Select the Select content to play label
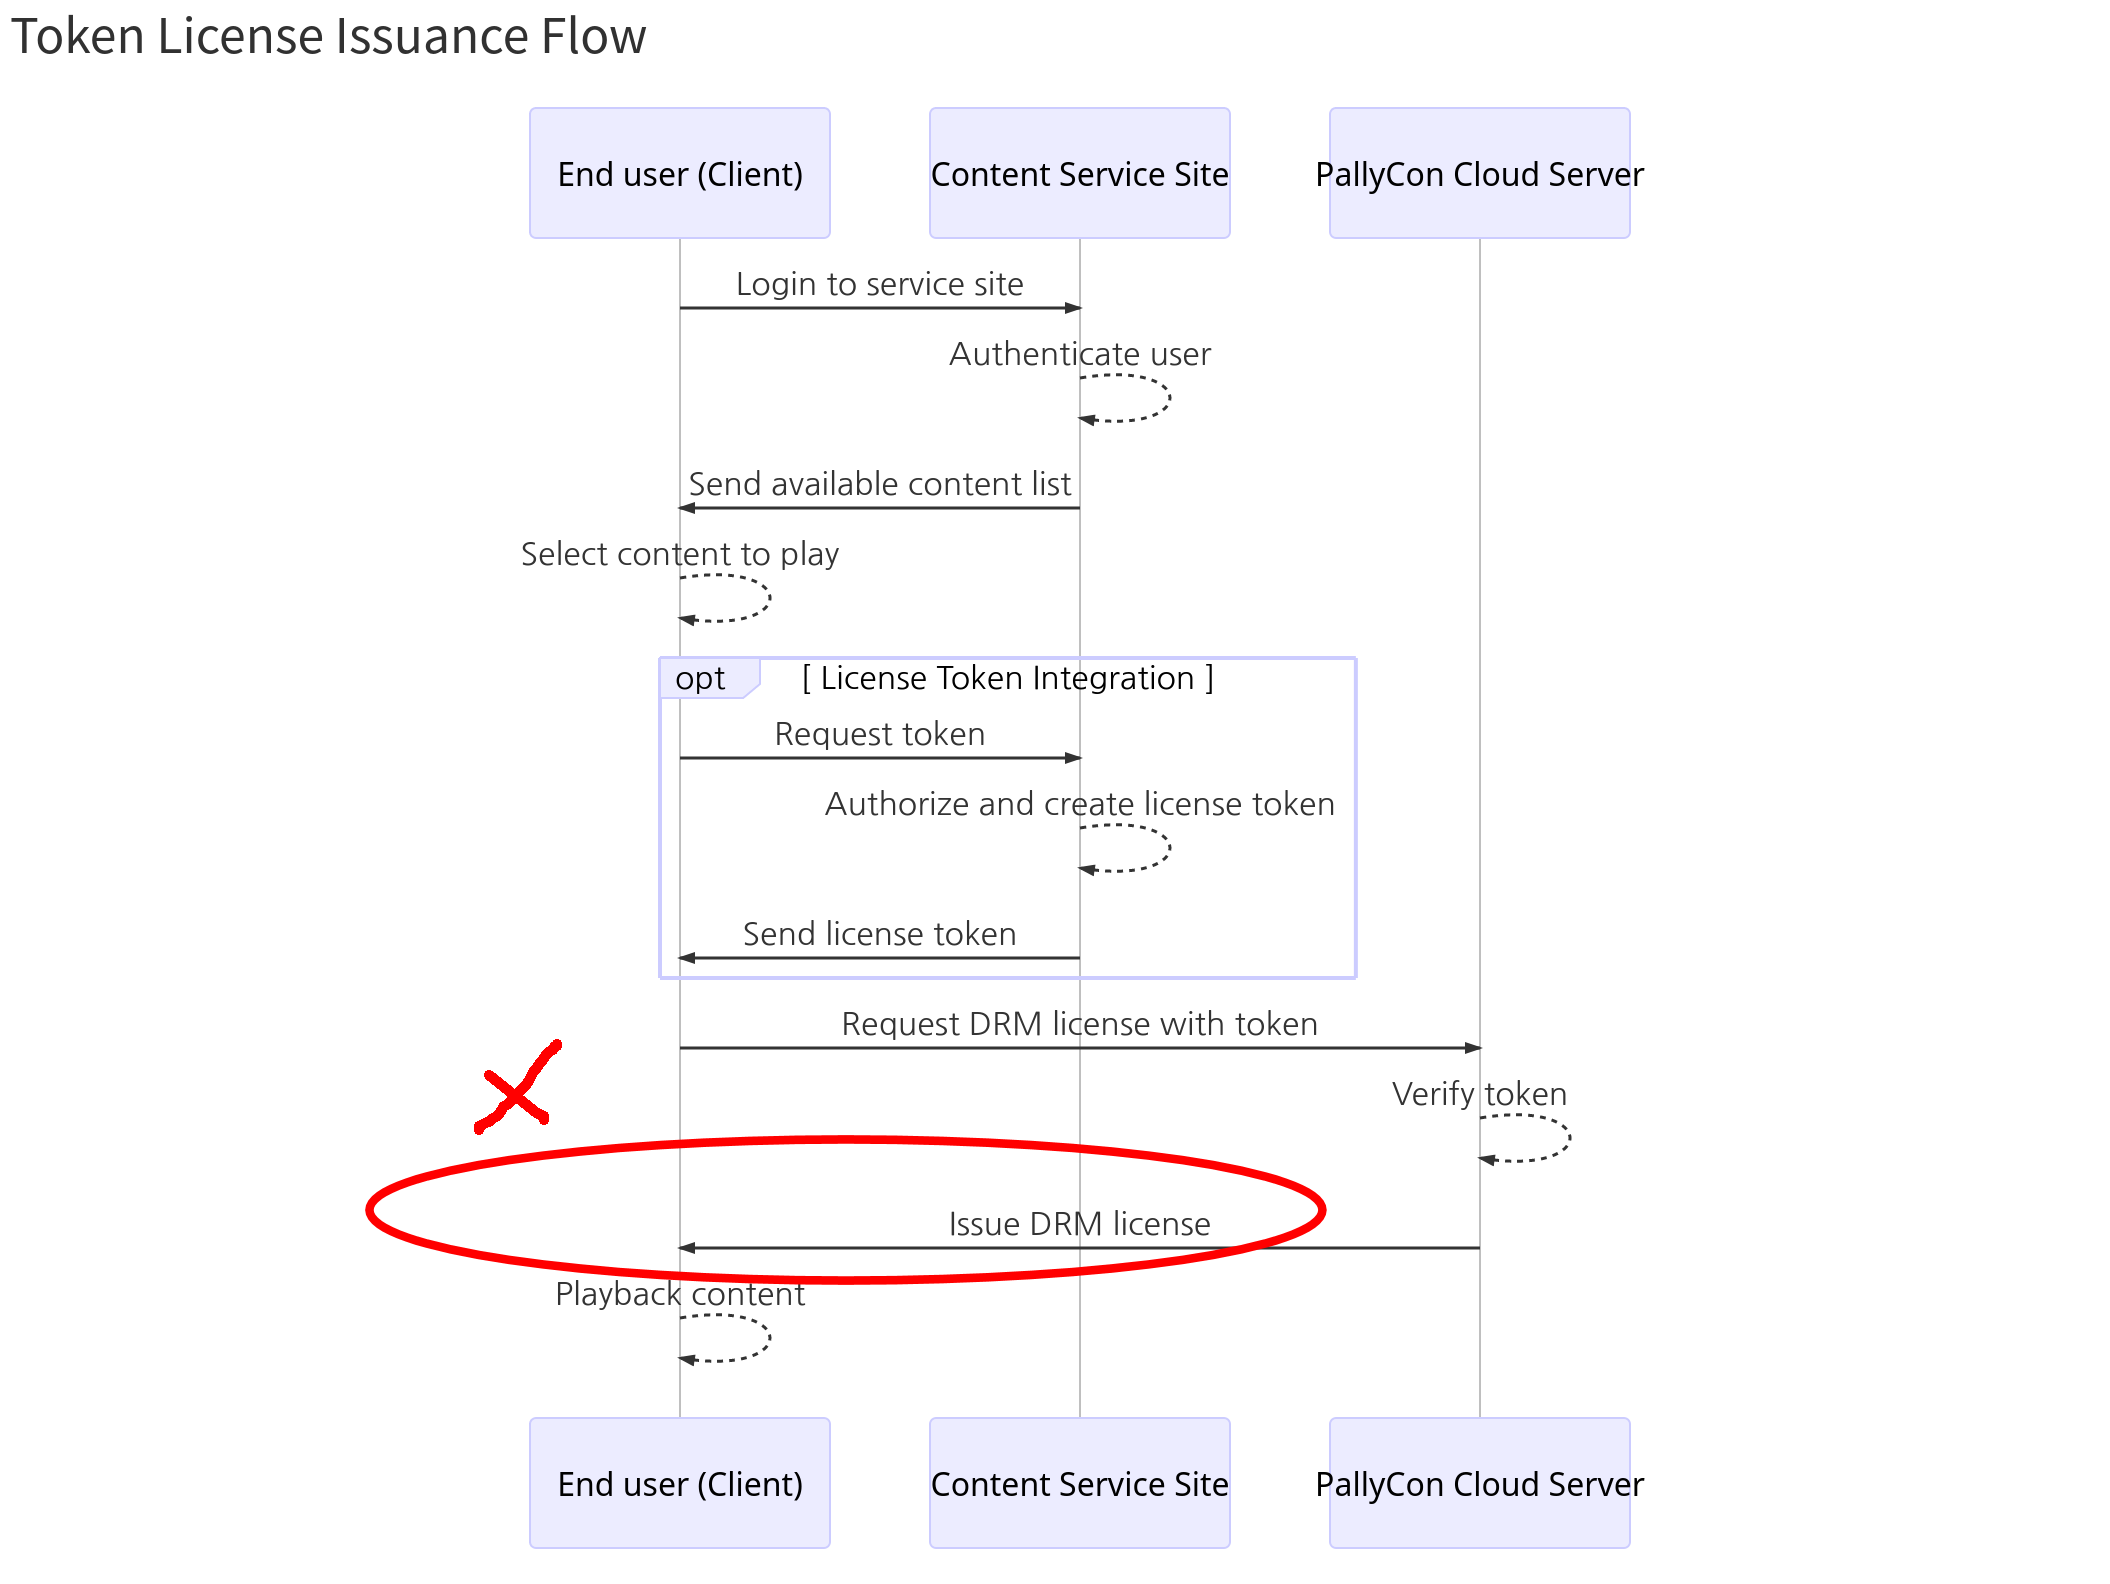Screen dimensions: 2110x1584 (x=680, y=554)
